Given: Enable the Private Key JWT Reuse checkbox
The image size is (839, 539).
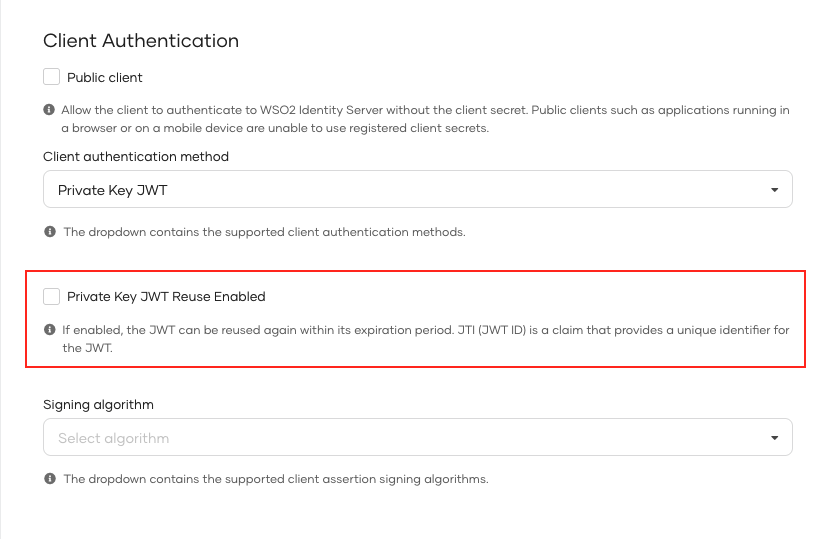Looking at the screenshot, I should click(52, 296).
